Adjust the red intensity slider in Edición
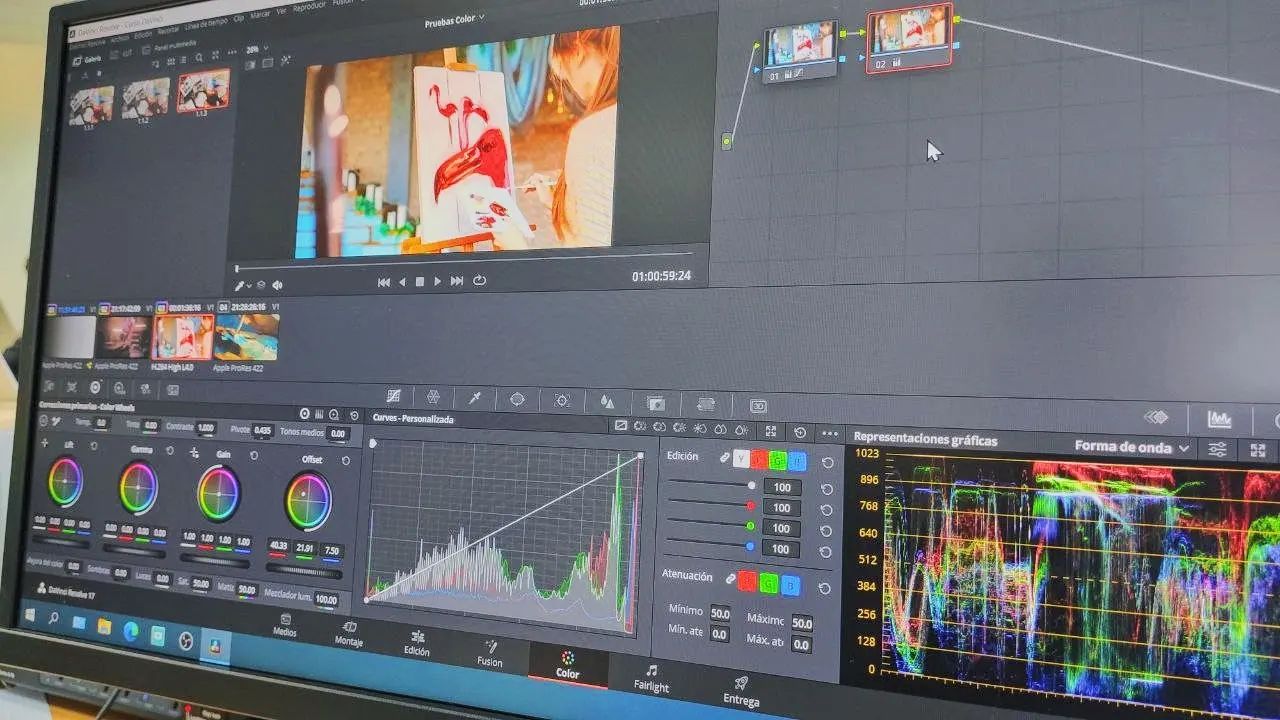Screen dimensions: 1280x720 (711, 505)
